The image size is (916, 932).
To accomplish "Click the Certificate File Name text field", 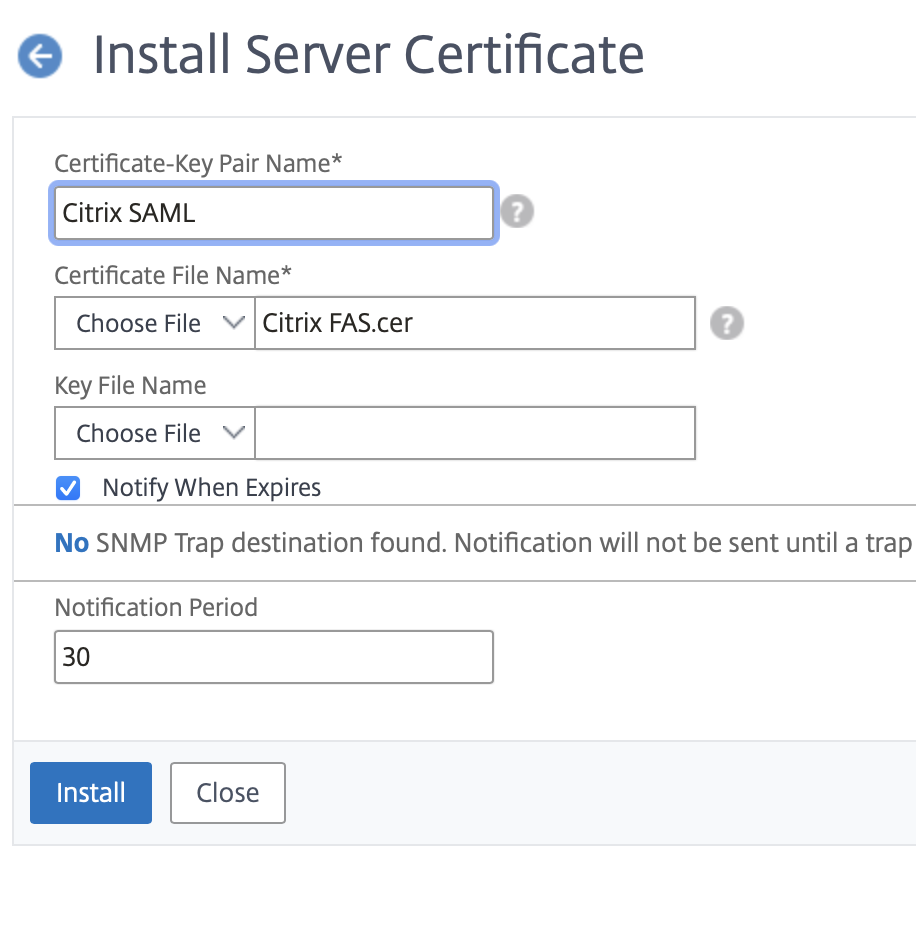I will 475,323.
